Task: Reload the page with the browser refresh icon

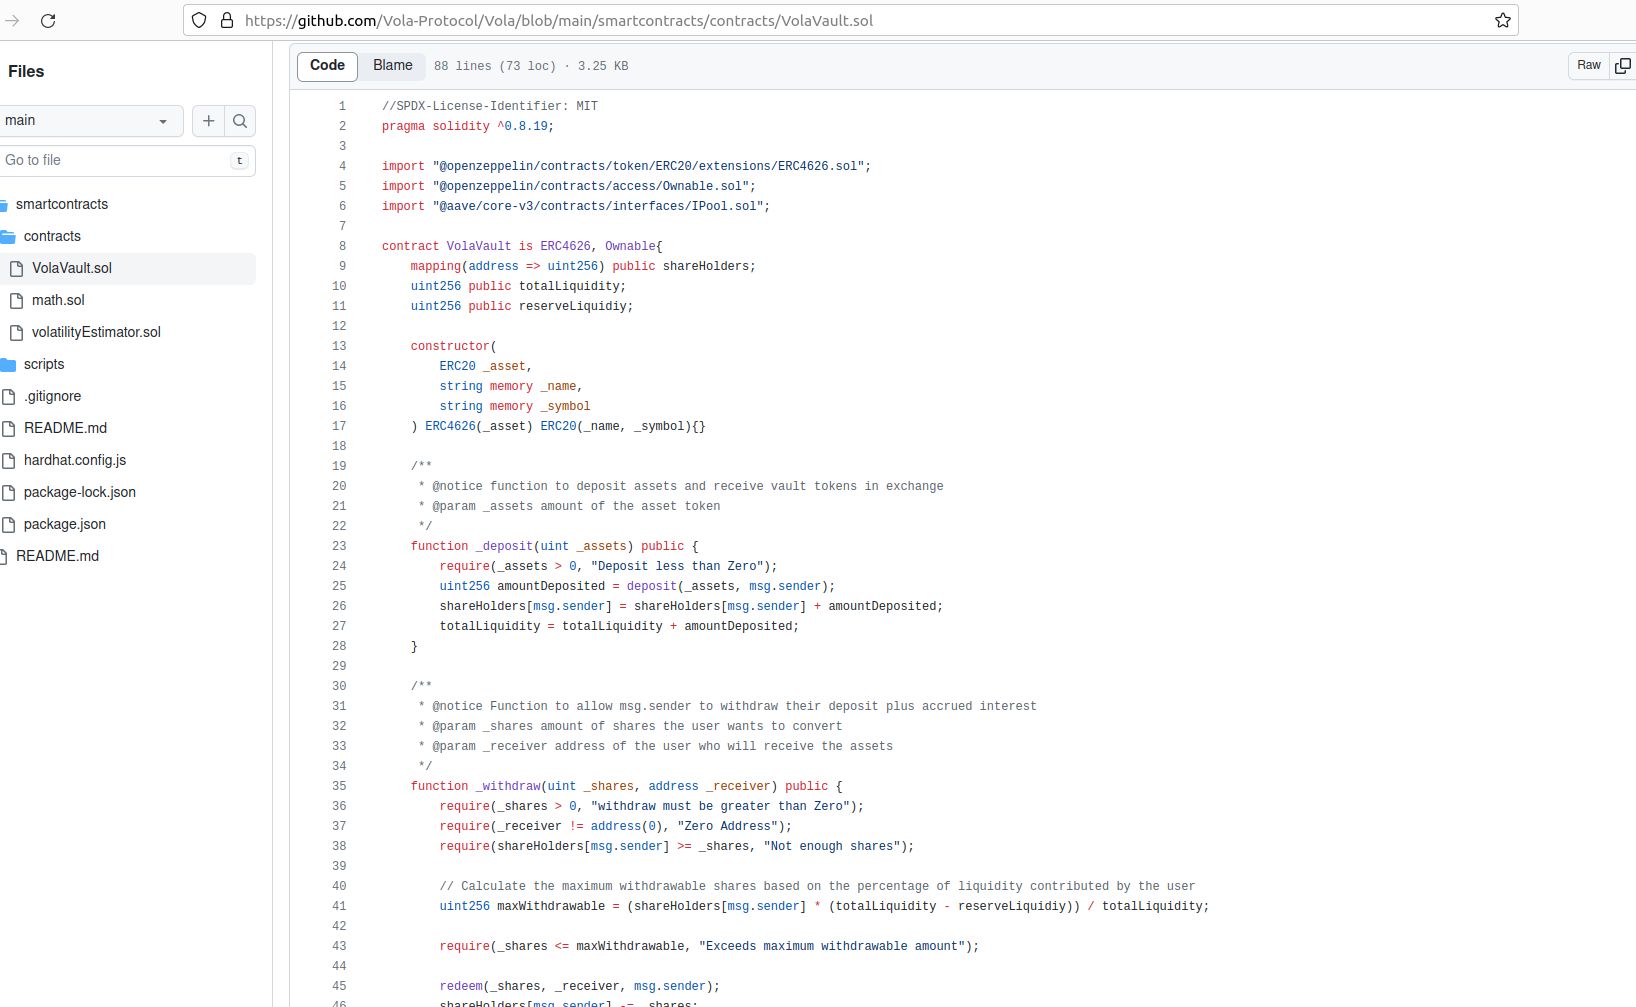Action: tap(48, 20)
